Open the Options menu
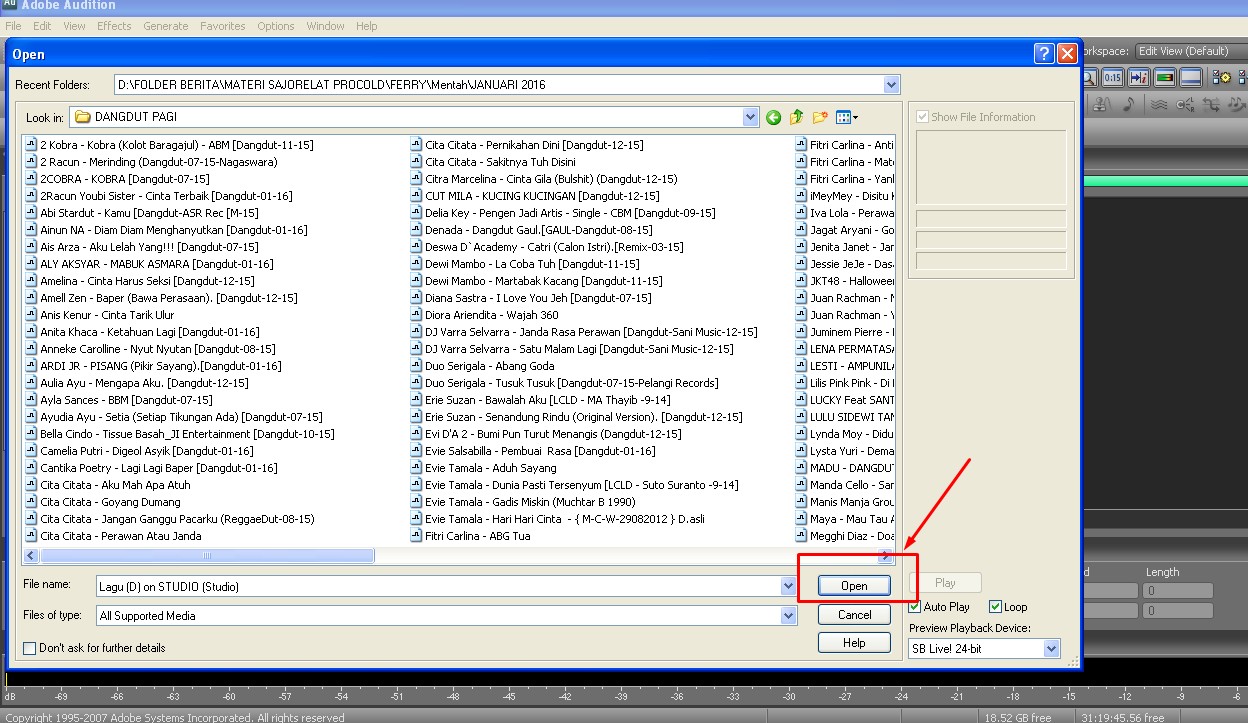This screenshot has width=1248, height=723. point(275,26)
